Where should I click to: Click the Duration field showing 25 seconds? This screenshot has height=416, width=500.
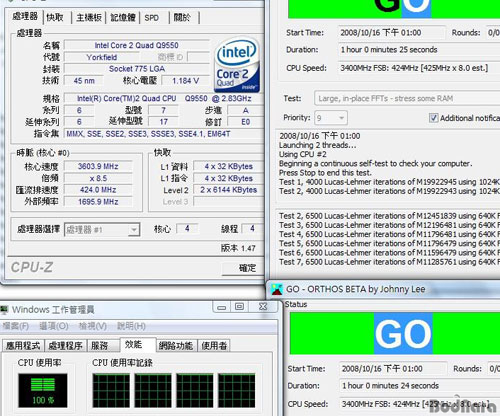pyautogui.click(x=419, y=50)
